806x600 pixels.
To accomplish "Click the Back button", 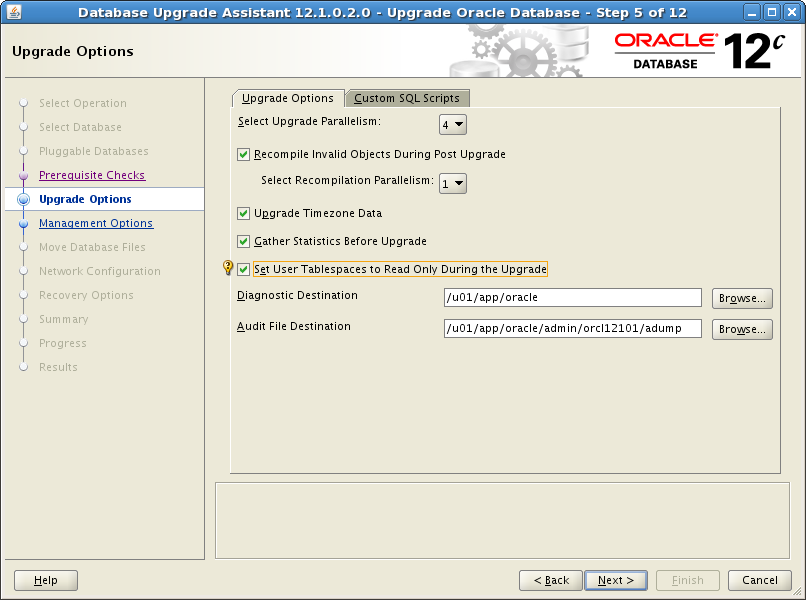I will coord(551,580).
